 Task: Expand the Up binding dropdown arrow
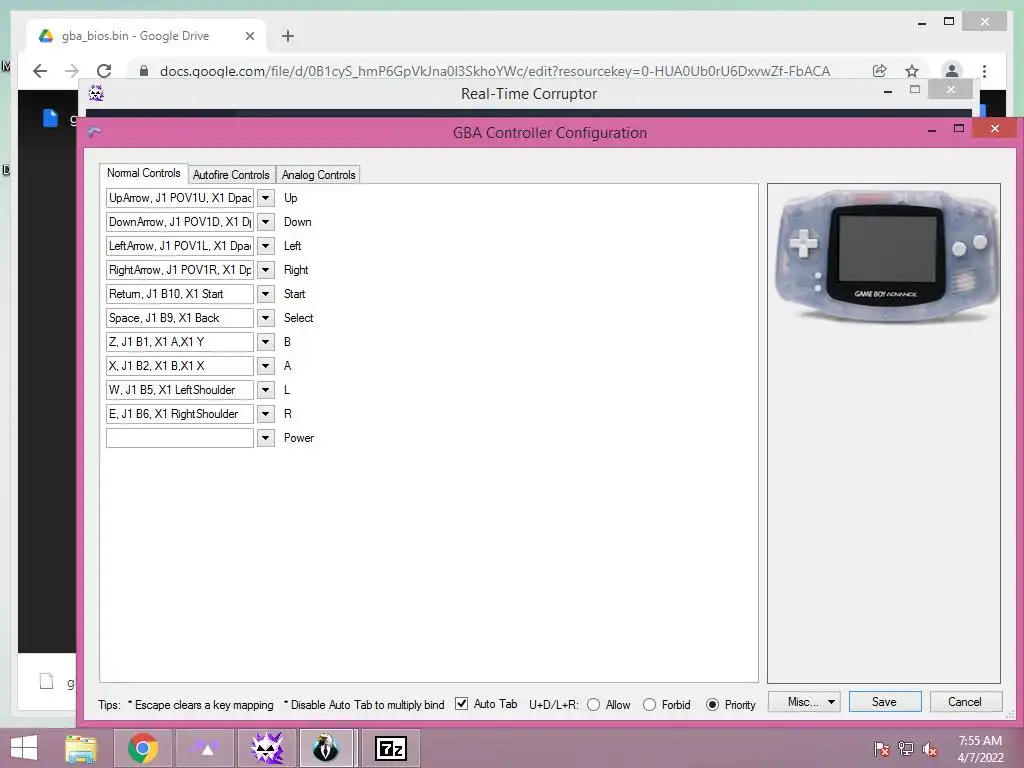(265, 198)
